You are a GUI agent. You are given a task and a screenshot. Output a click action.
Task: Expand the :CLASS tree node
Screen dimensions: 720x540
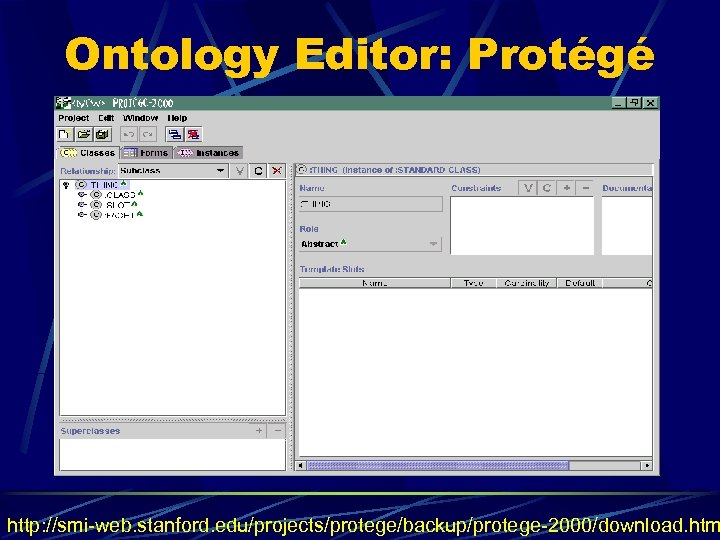tap(82, 195)
